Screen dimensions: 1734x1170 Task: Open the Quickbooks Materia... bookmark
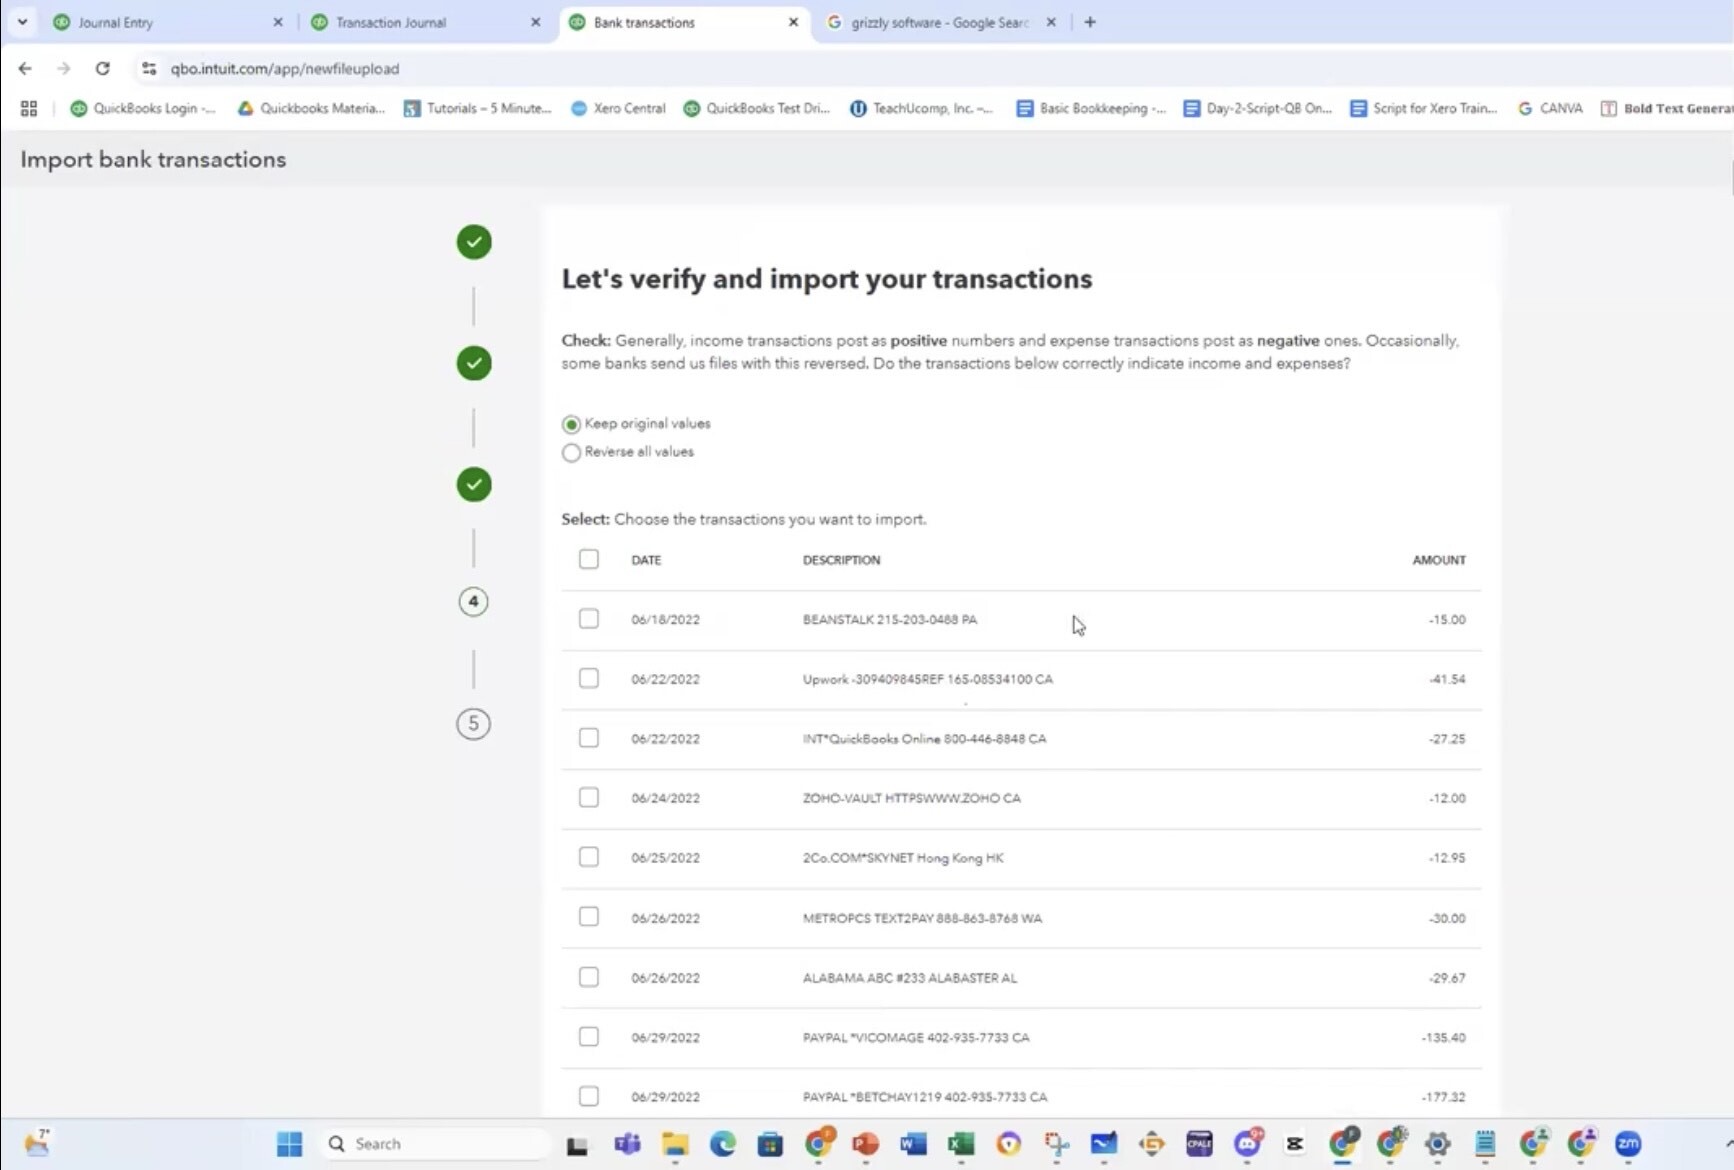pyautogui.click(x=311, y=108)
